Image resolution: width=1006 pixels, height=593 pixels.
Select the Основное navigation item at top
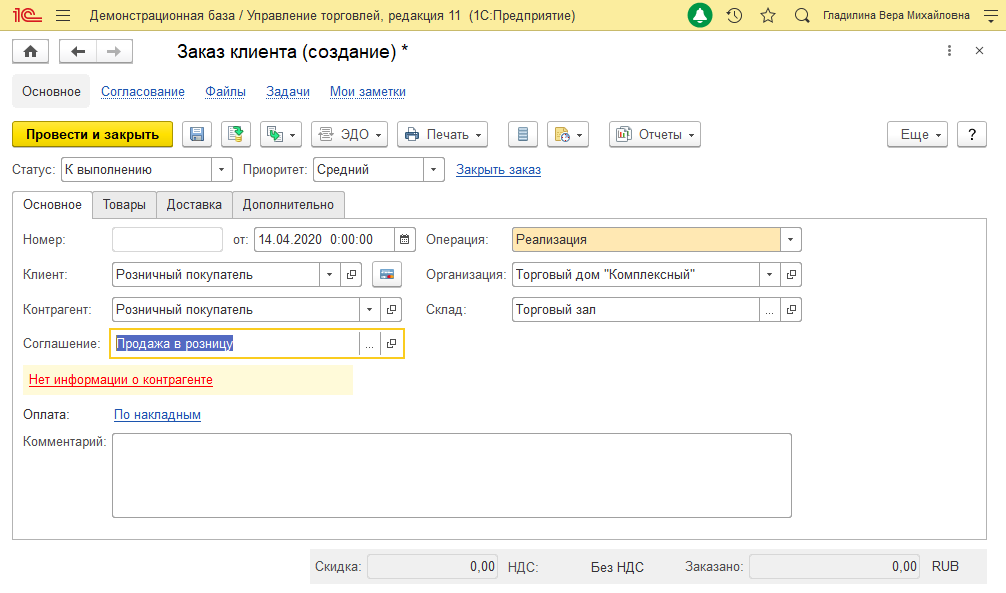click(51, 92)
